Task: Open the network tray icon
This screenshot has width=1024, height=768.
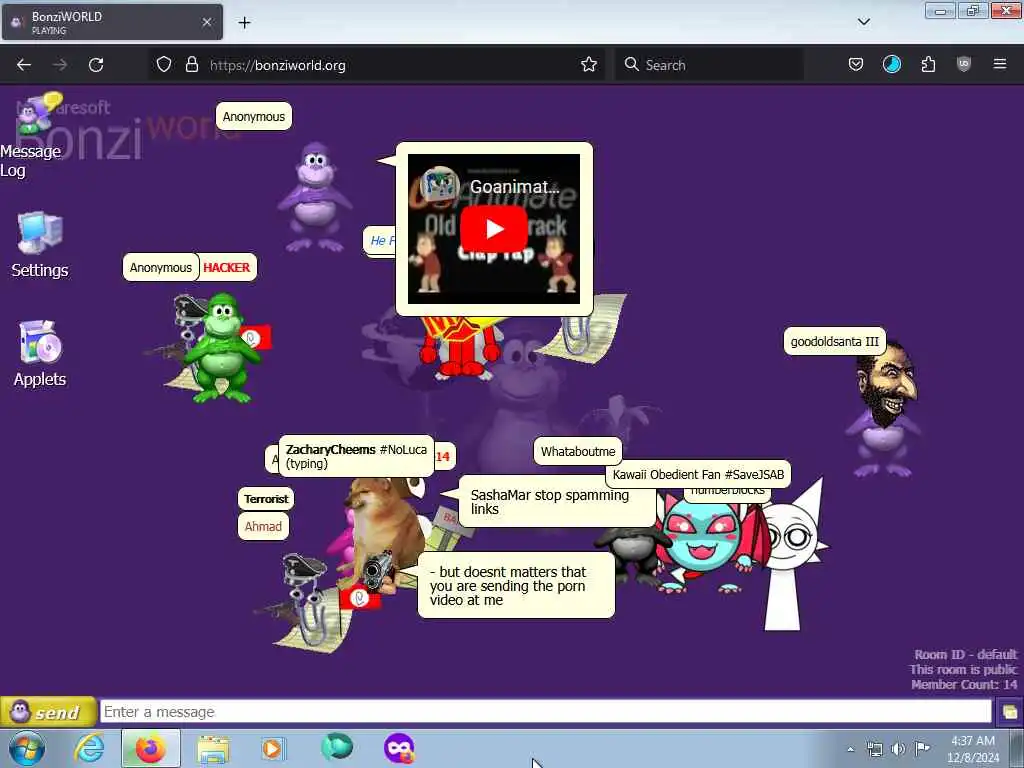Action: click(874, 749)
